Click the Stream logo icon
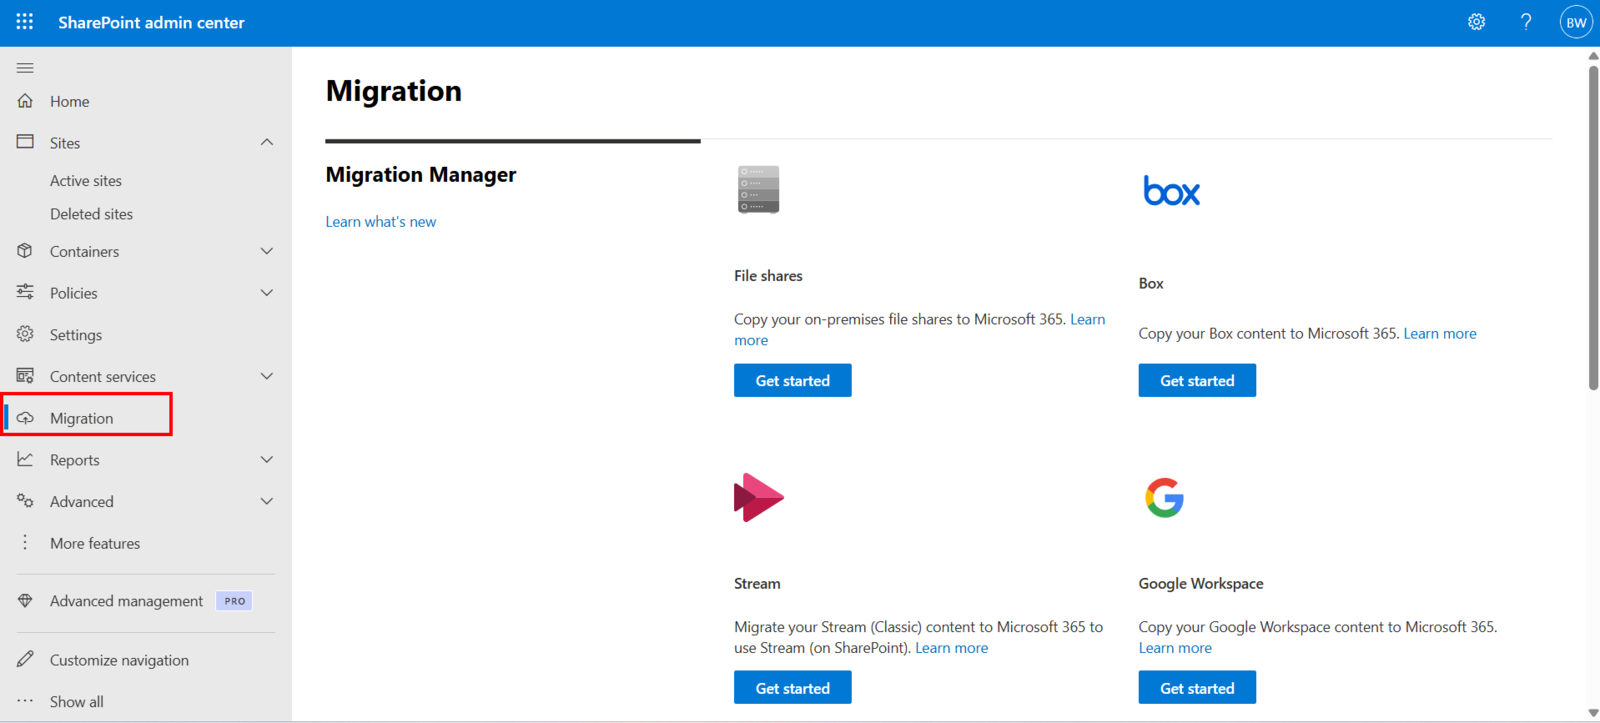 click(x=758, y=497)
